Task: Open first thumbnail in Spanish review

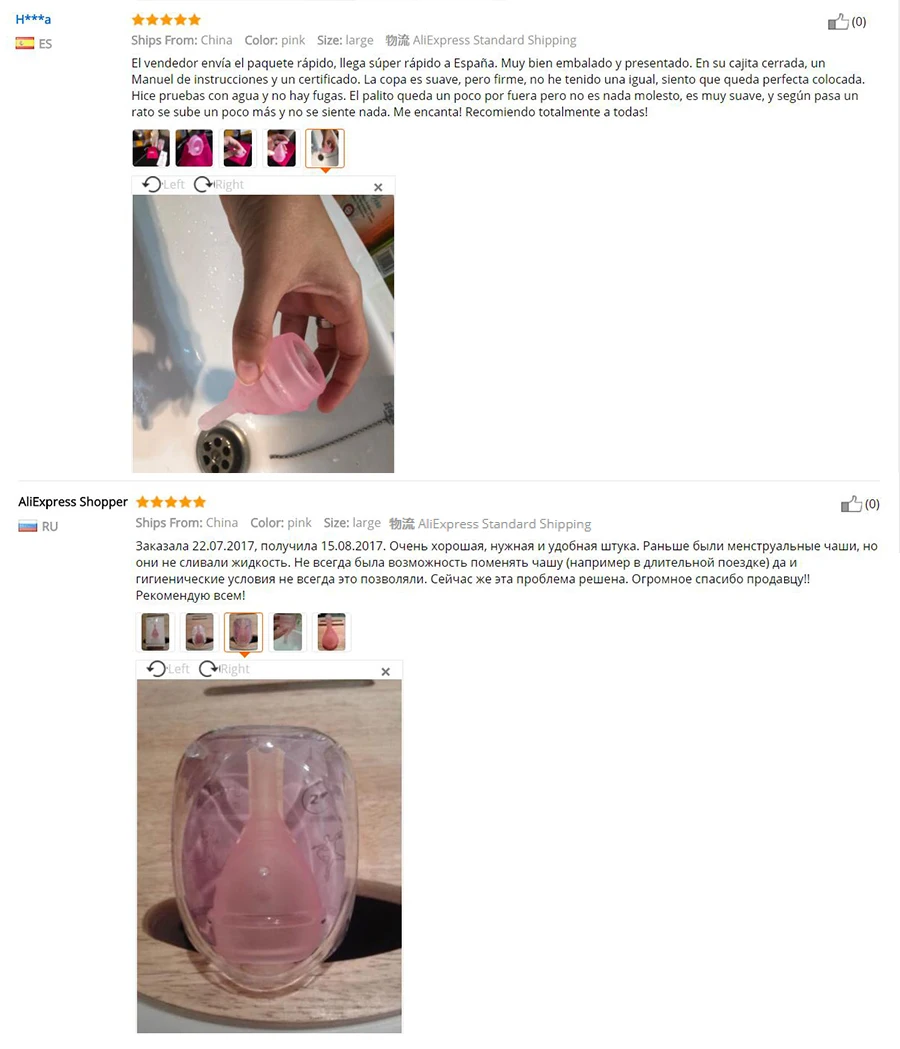Action: (x=151, y=148)
